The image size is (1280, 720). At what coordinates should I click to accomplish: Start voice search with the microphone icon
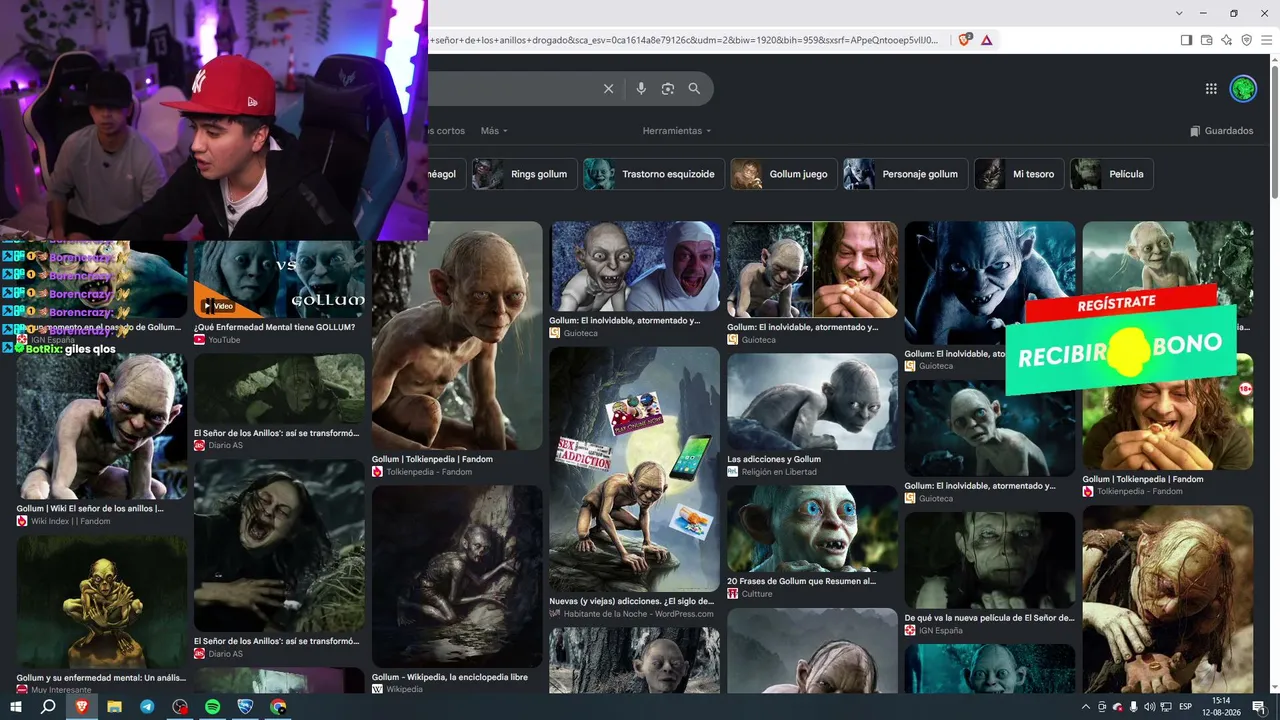point(641,89)
